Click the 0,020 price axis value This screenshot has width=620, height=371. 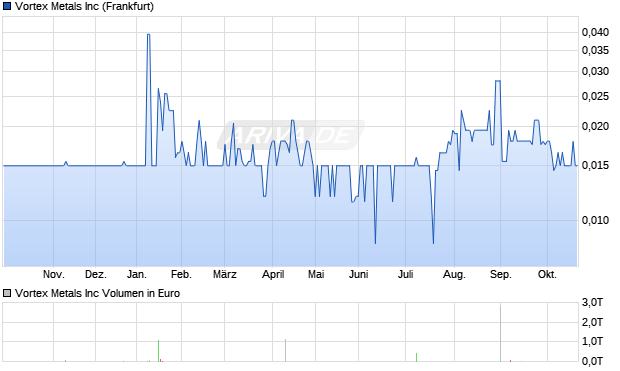point(595,126)
